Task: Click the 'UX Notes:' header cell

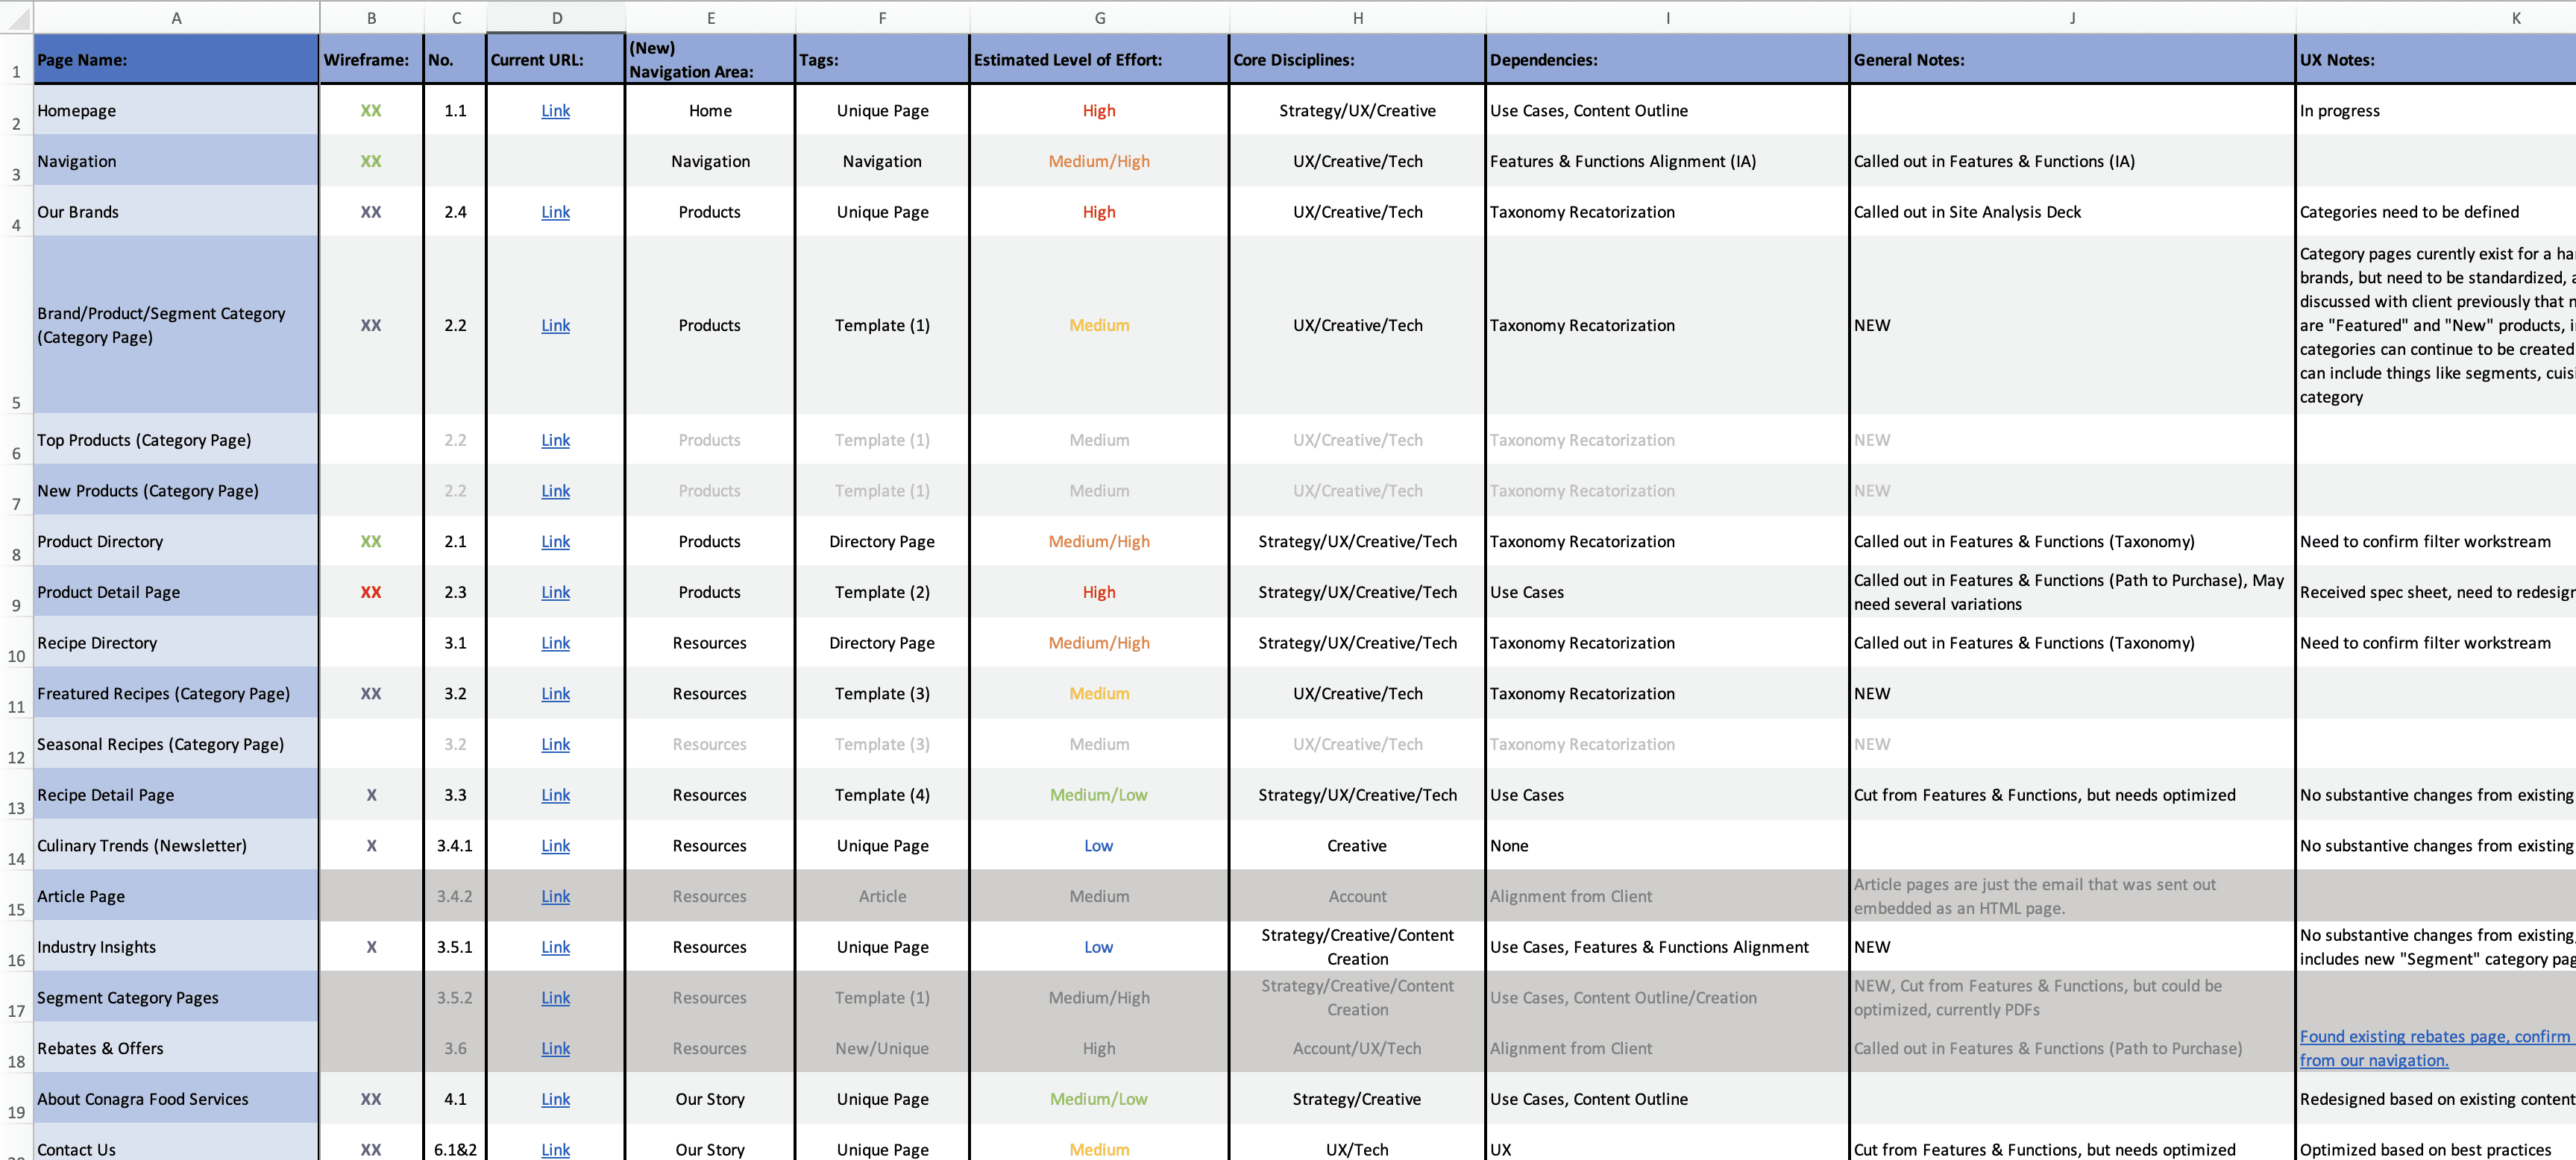Action: [2436, 59]
